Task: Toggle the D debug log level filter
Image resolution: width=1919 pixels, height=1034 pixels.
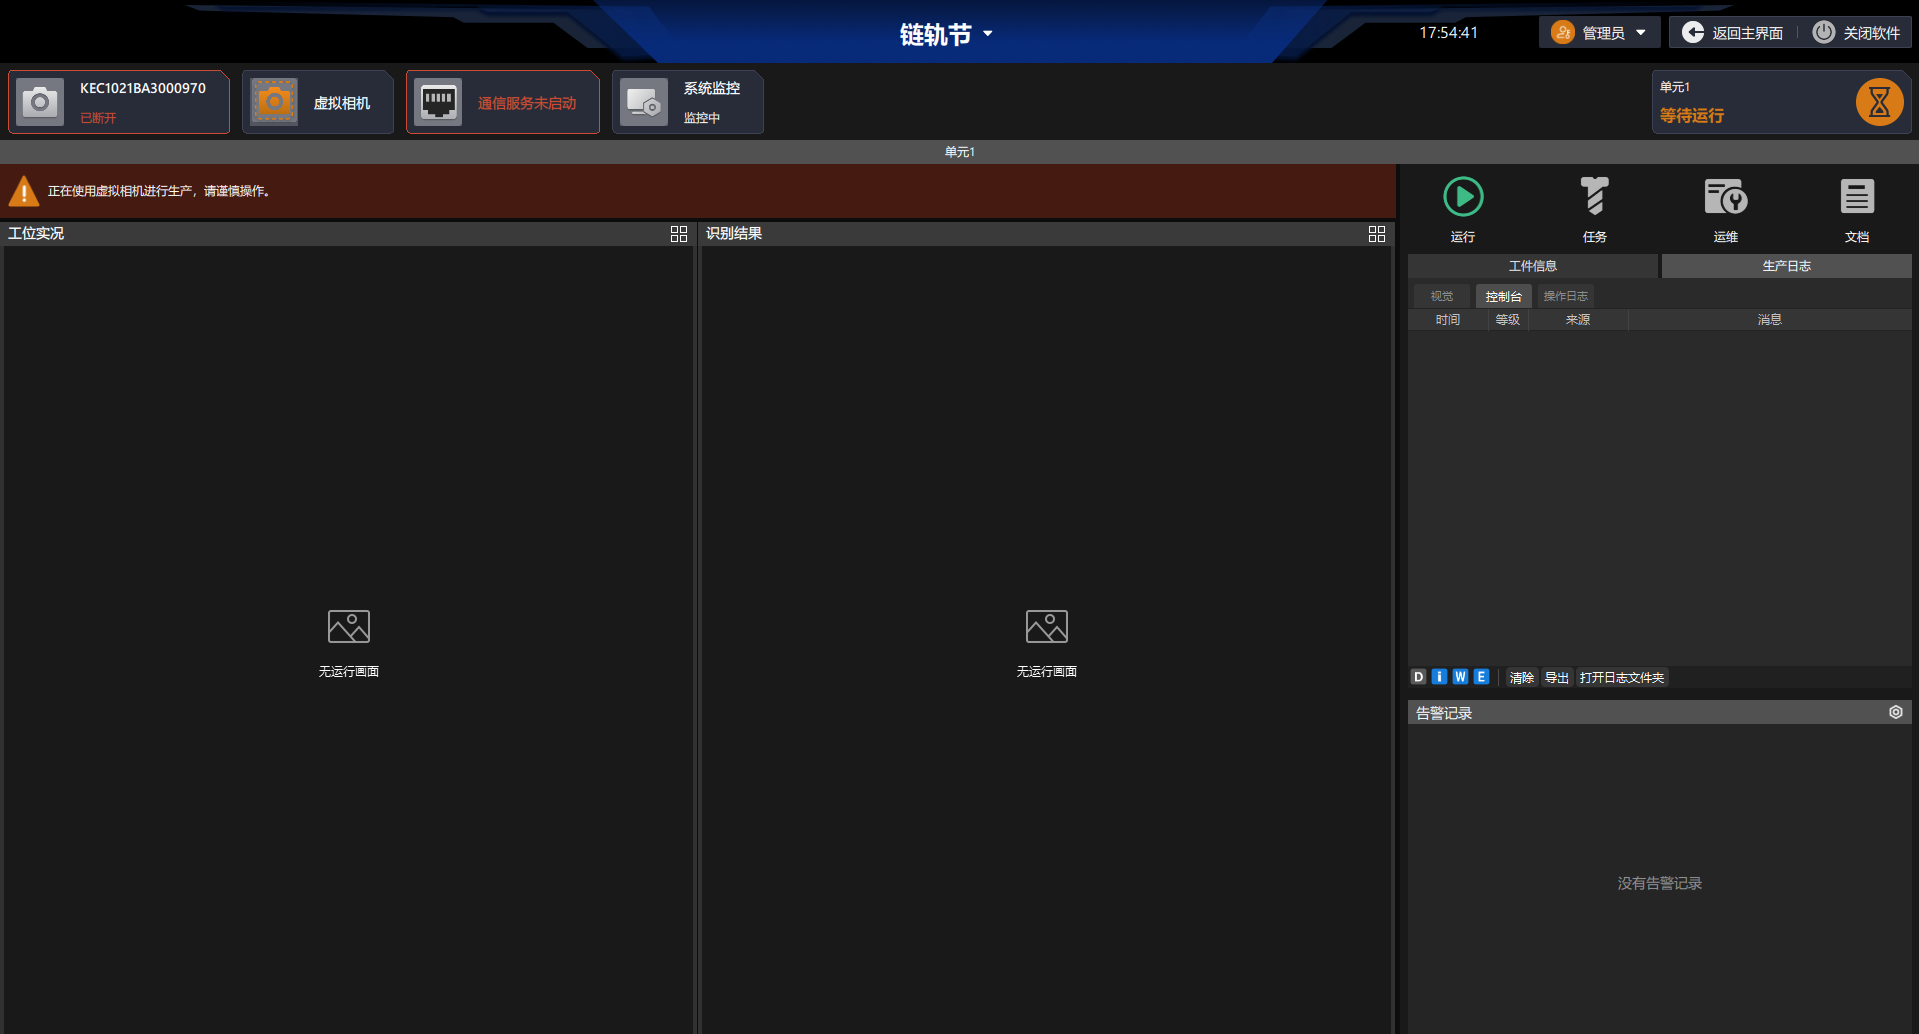Action: pyautogui.click(x=1417, y=677)
